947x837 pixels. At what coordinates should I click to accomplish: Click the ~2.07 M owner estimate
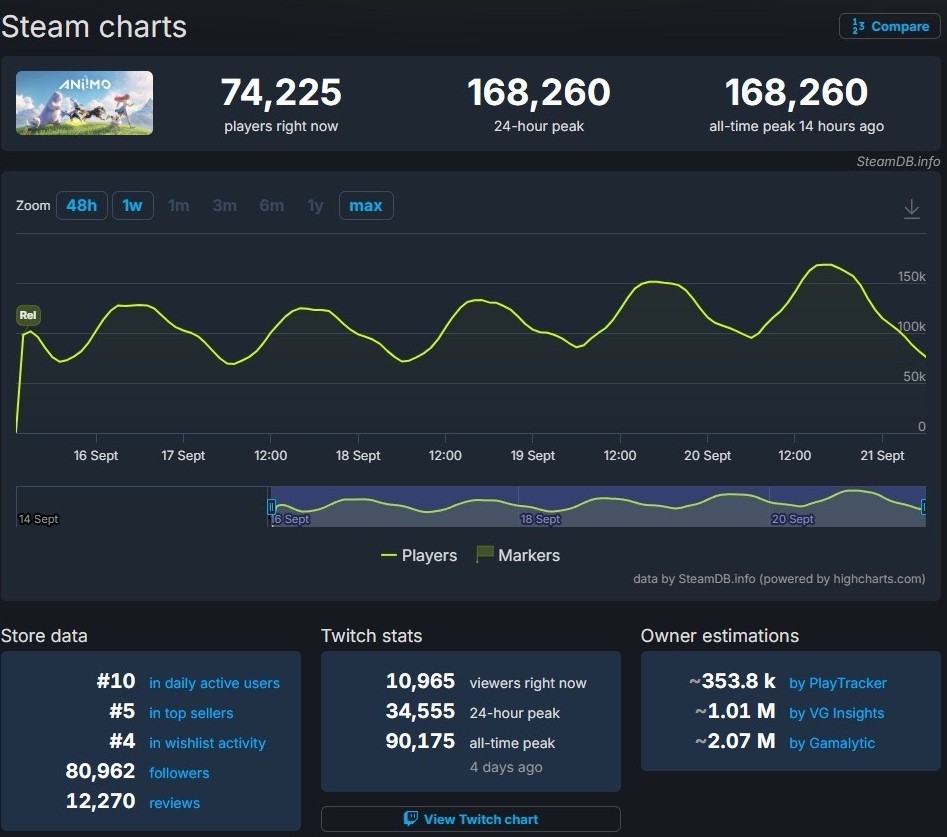click(735, 741)
